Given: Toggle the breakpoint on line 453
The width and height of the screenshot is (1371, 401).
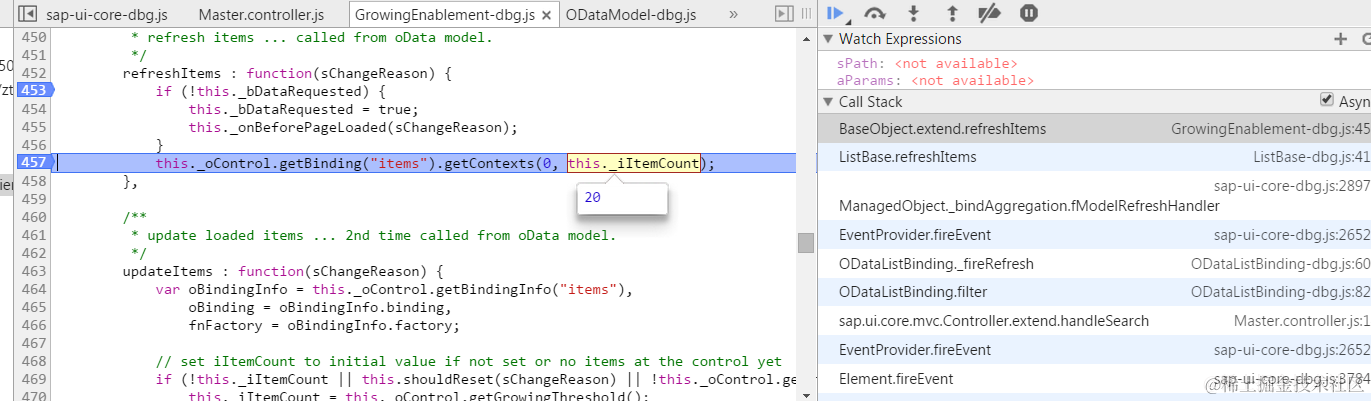Looking at the screenshot, I should coord(34,91).
